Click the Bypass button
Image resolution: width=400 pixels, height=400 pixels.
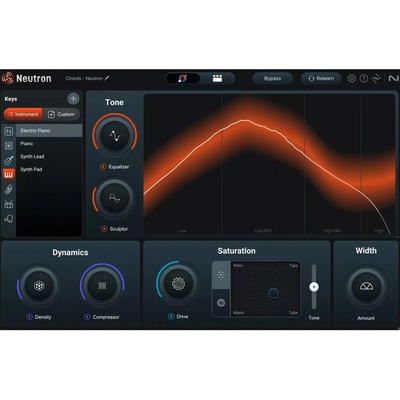tap(273, 79)
